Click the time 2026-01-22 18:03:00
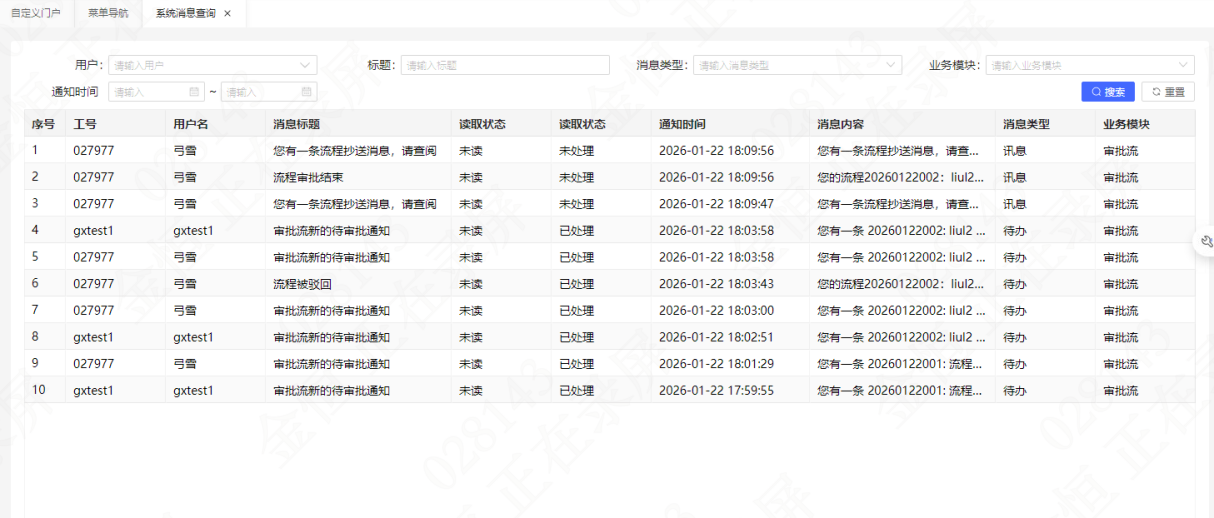 pos(716,311)
